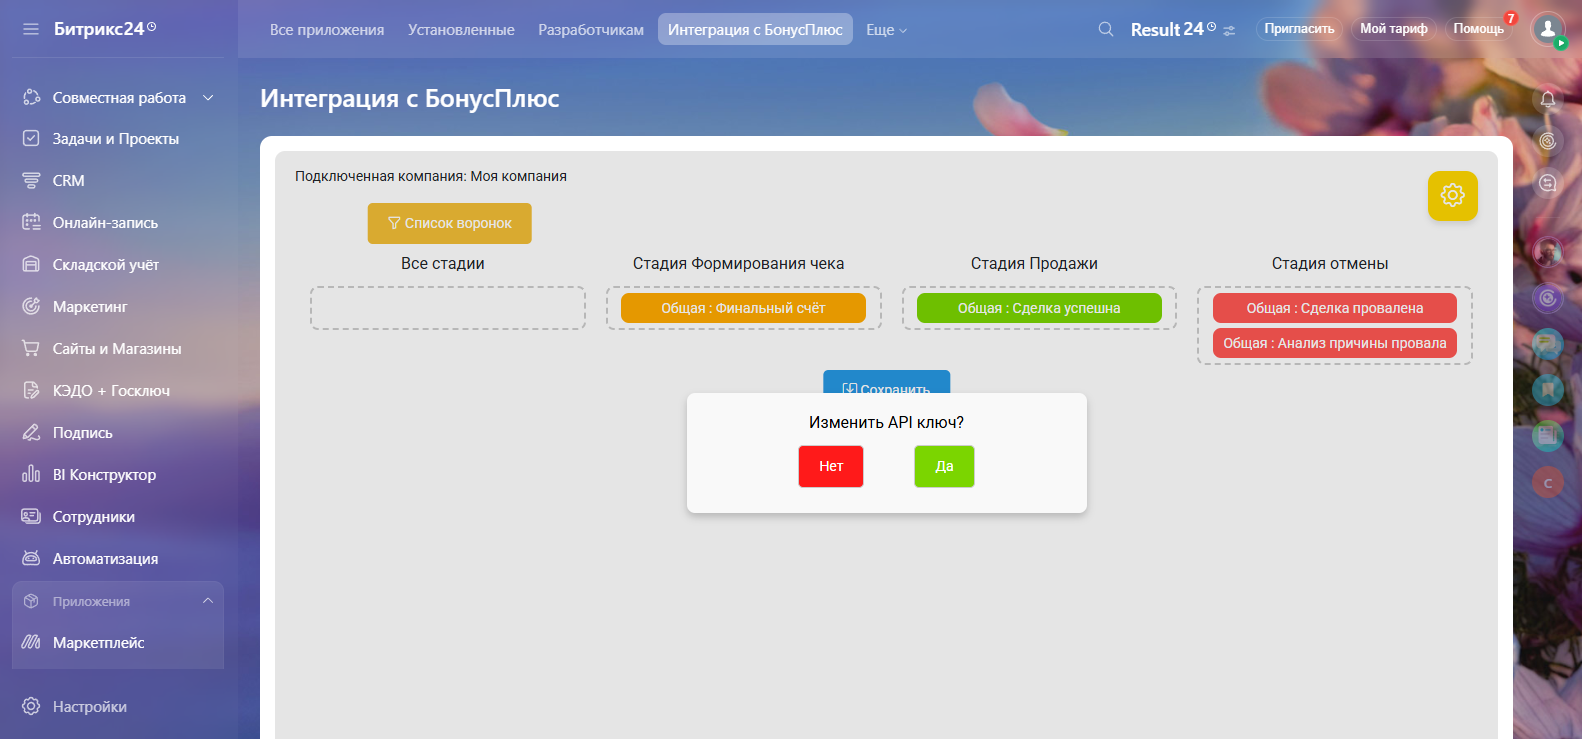Click the Стадия отмены heading
1582x739 pixels.
point(1330,264)
